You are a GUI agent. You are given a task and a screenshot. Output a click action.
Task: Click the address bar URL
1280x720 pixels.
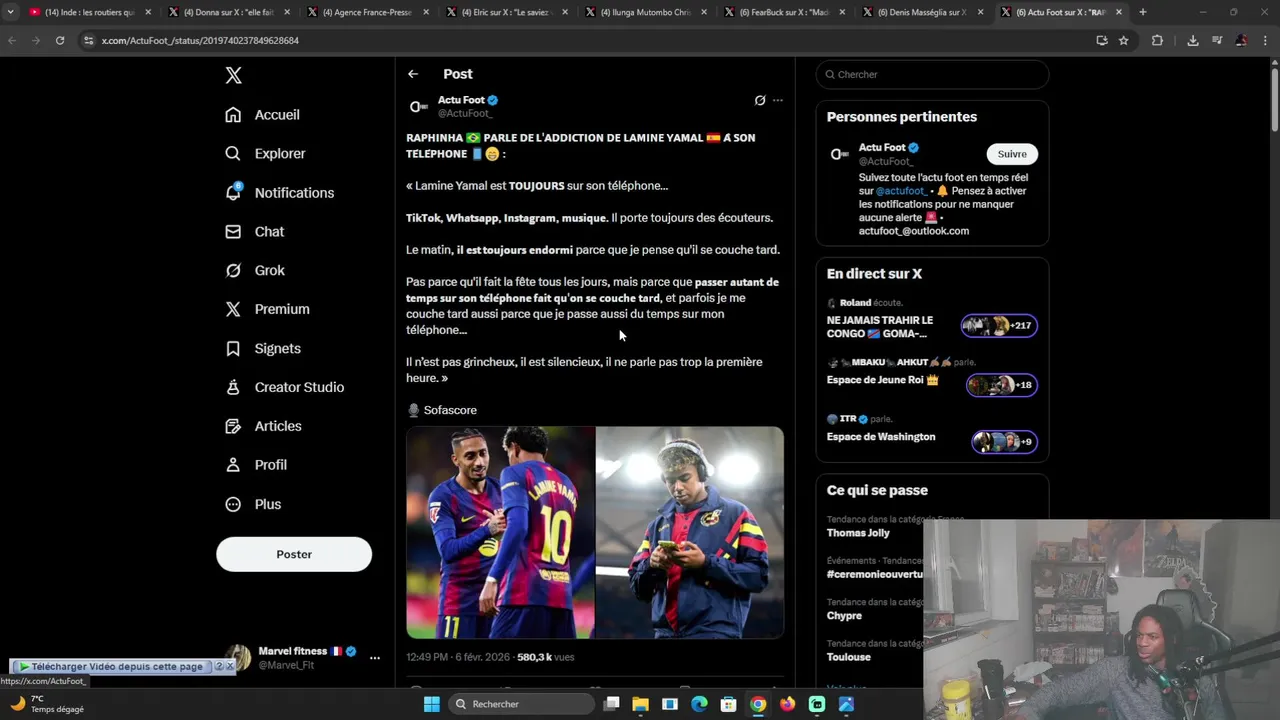[x=200, y=40]
